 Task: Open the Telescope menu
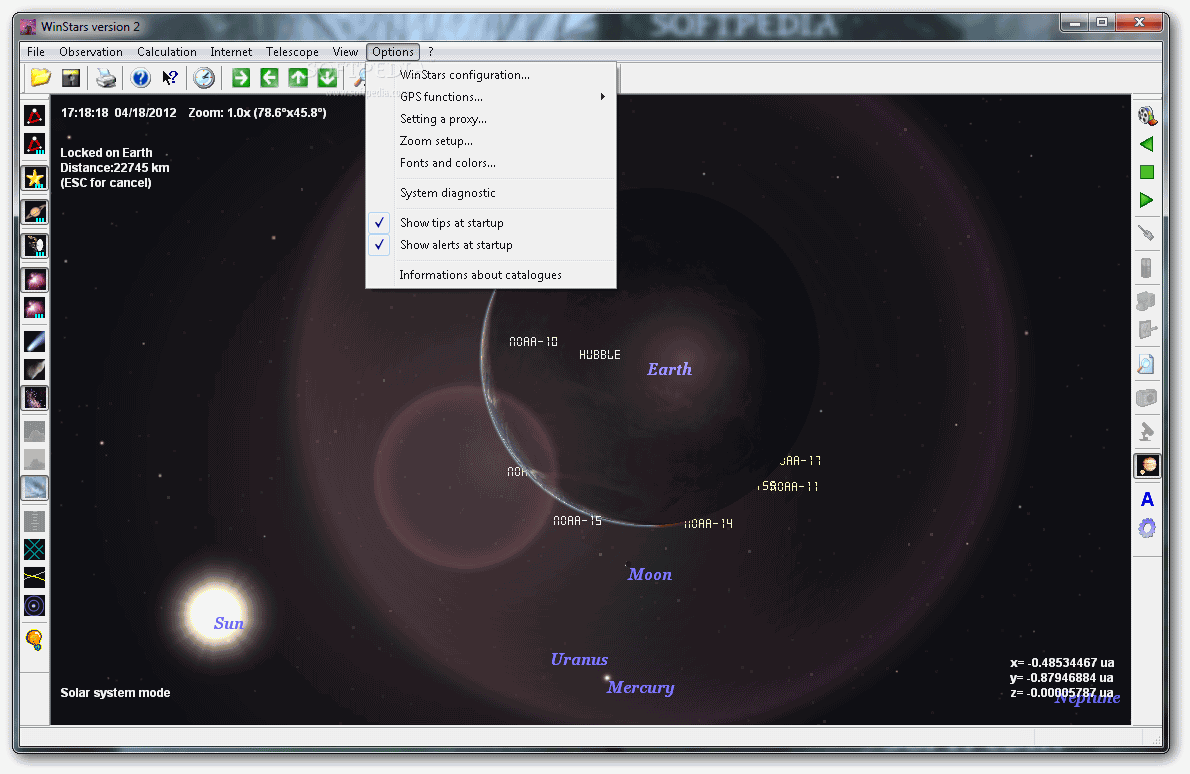click(x=292, y=52)
